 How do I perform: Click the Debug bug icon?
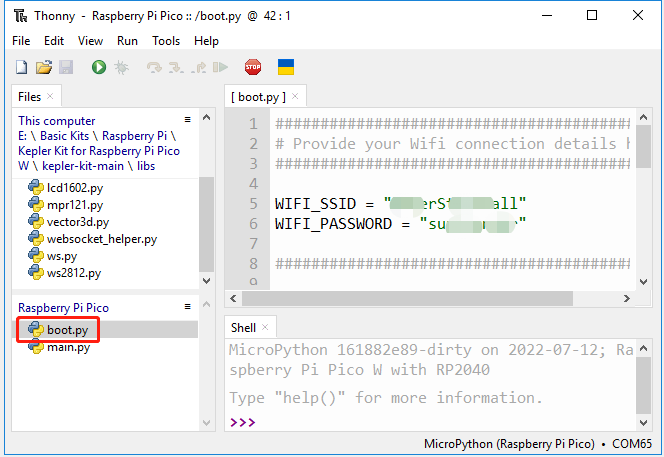[122, 67]
